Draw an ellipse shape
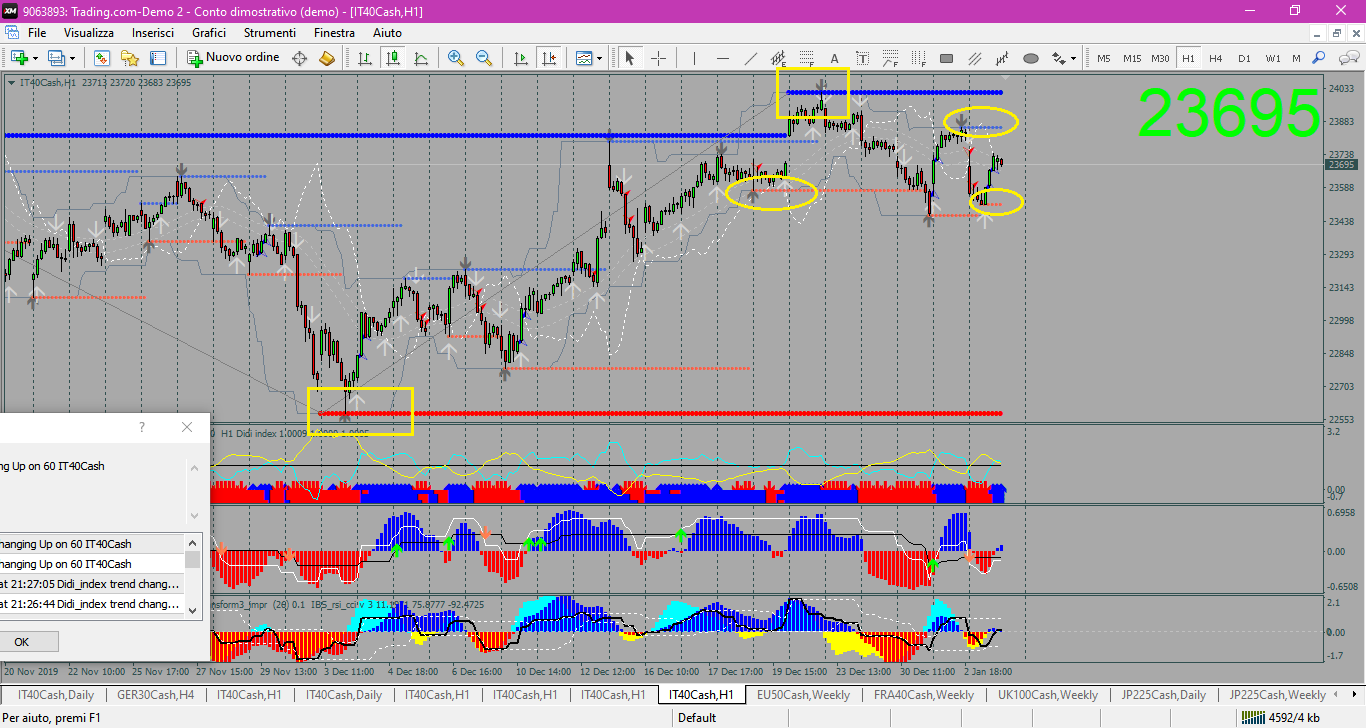 (x=1031, y=58)
